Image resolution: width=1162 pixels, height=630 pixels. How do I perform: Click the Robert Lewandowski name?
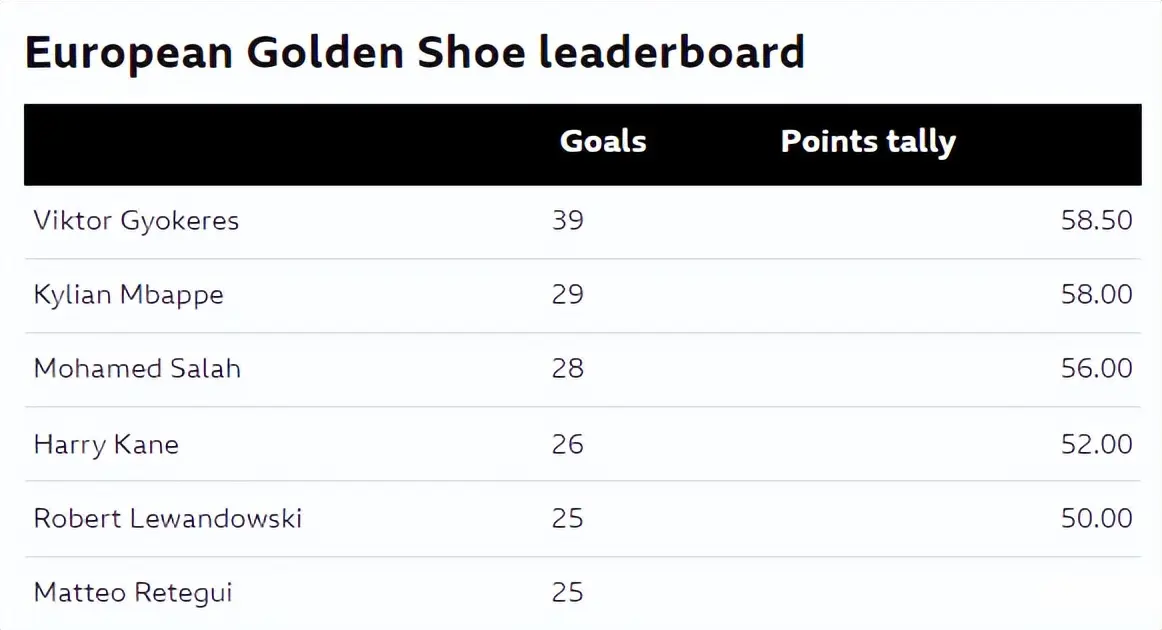pyautogui.click(x=167, y=518)
